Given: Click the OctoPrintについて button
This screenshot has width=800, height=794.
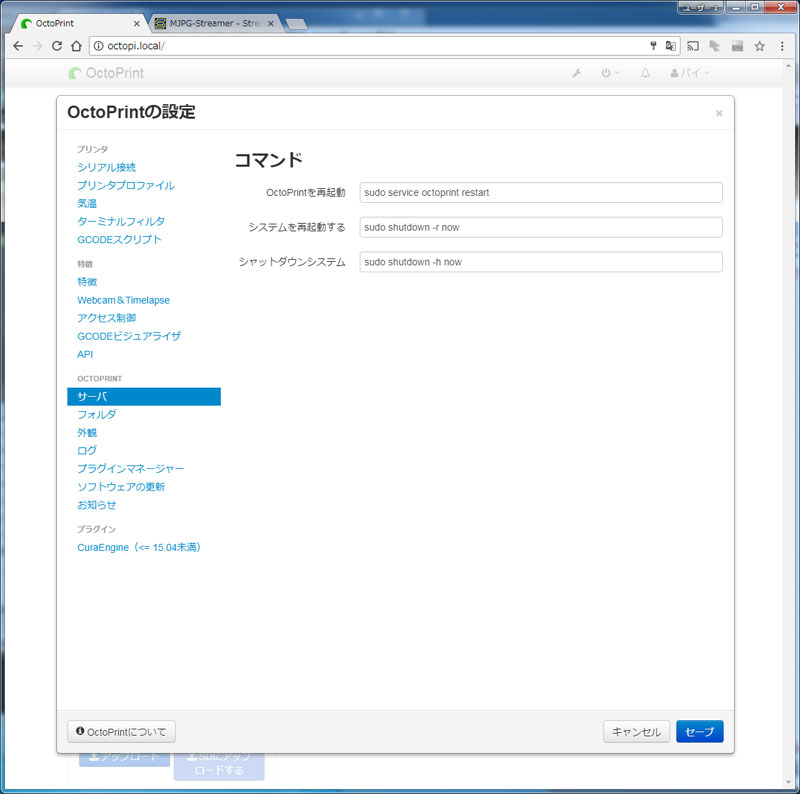Looking at the screenshot, I should tap(121, 732).
